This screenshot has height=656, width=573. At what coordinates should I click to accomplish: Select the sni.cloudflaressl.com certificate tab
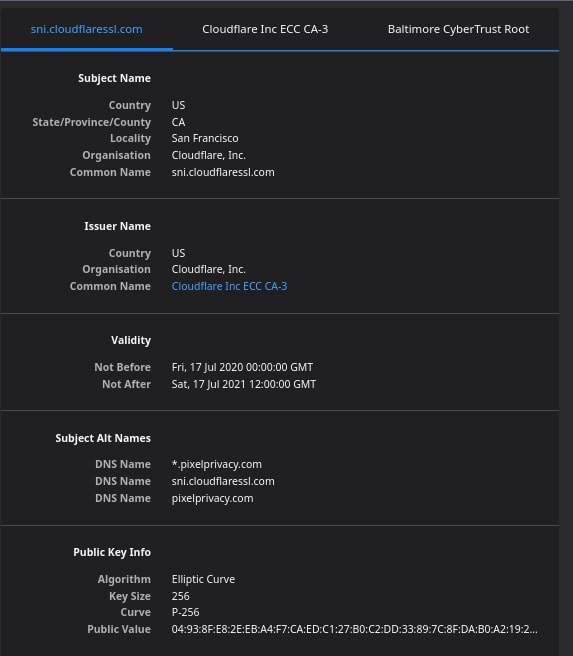click(x=87, y=29)
